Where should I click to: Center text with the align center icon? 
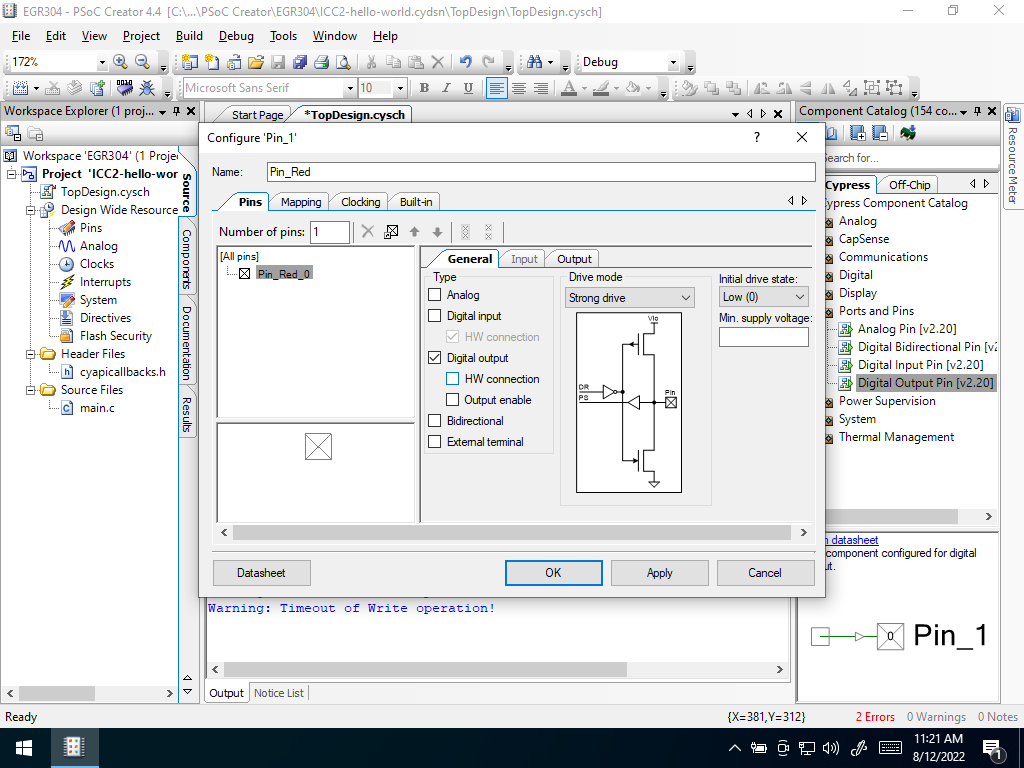coord(519,88)
